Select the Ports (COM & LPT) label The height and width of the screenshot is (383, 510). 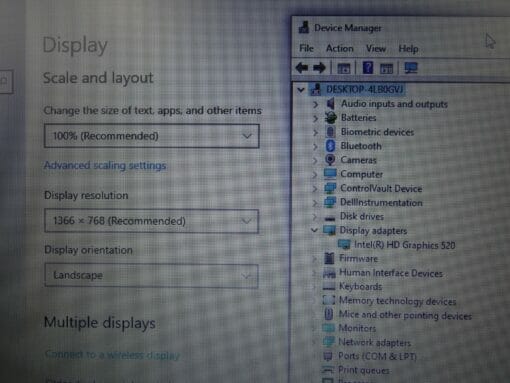coord(377,356)
